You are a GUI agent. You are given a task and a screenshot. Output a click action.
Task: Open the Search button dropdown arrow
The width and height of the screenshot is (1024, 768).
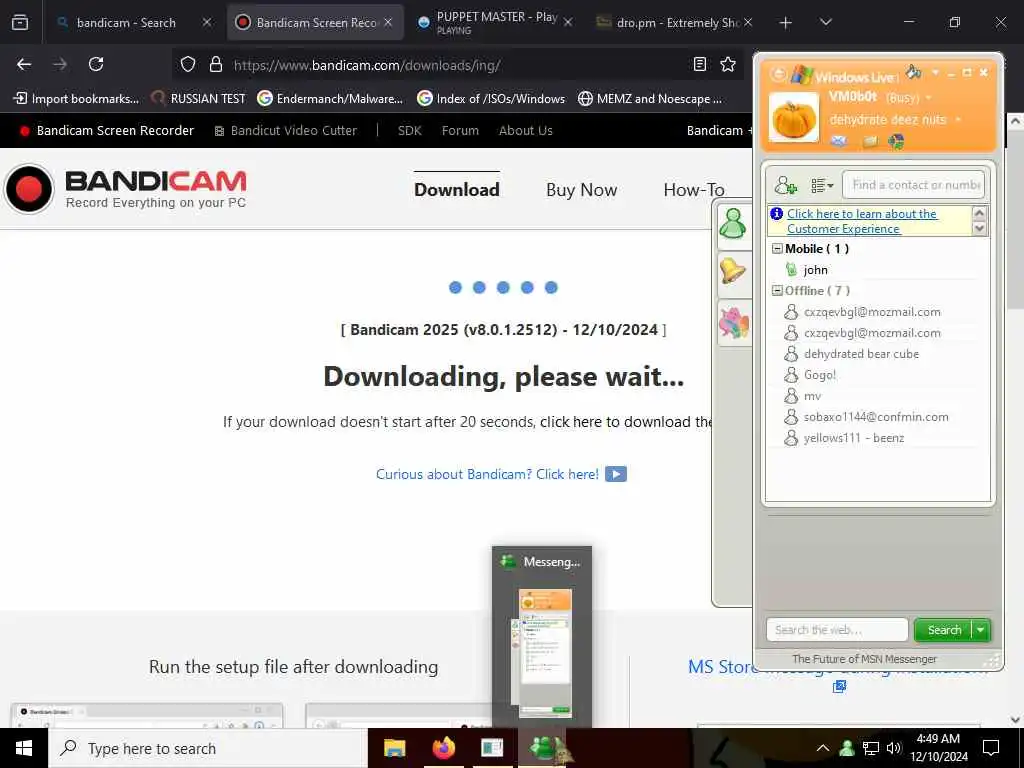(x=981, y=630)
